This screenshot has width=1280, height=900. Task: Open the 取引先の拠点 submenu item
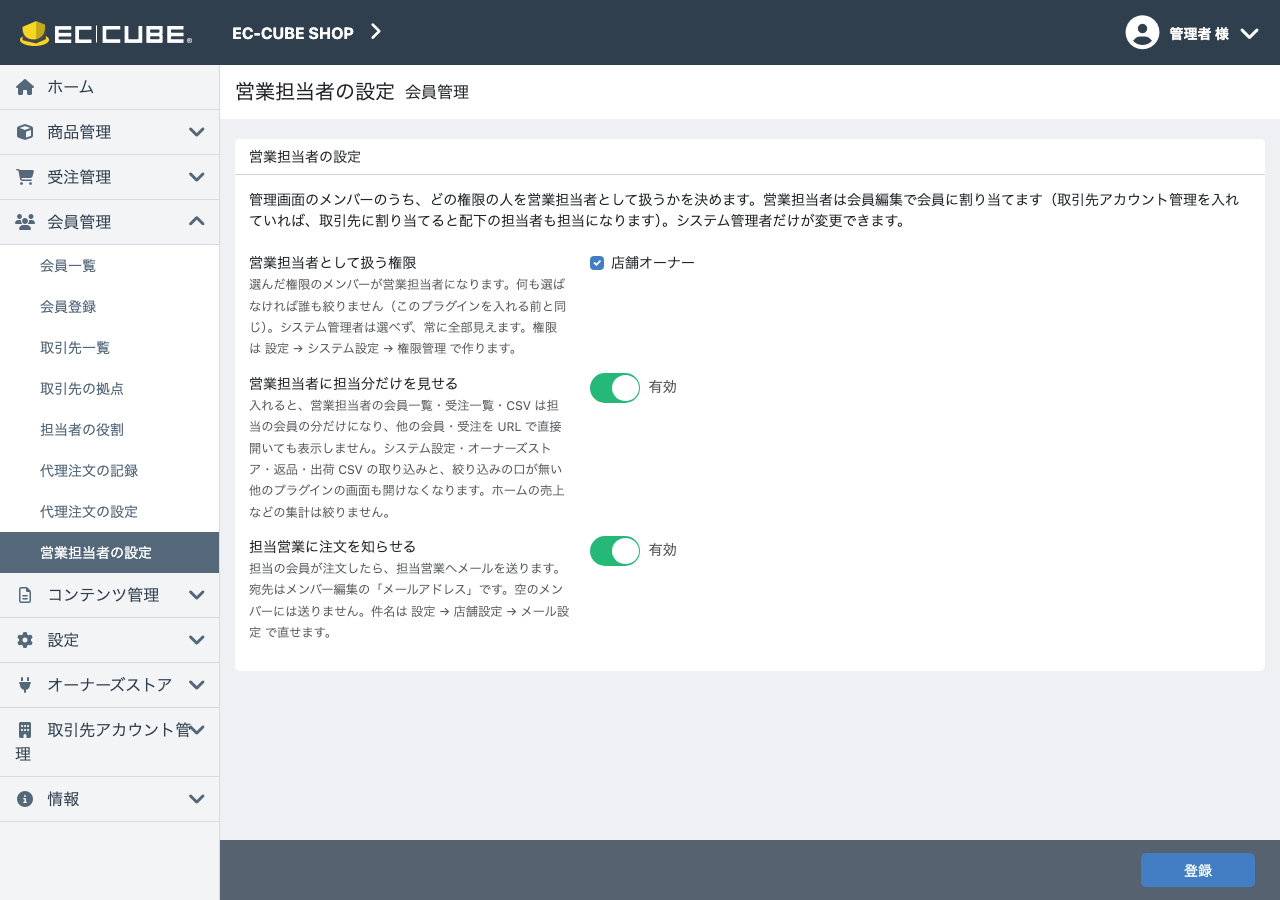(109, 388)
